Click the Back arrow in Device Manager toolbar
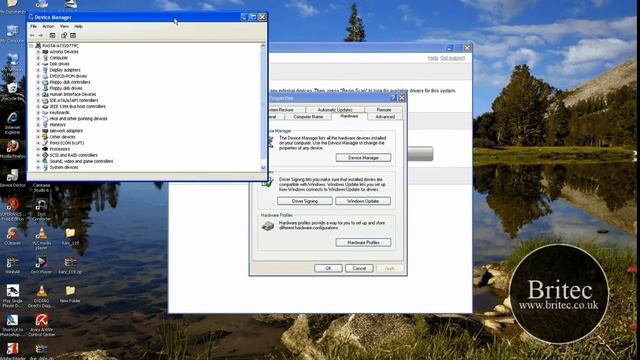The height and width of the screenshot is (360, 640). pyautogui.click(x=32, y=36)
